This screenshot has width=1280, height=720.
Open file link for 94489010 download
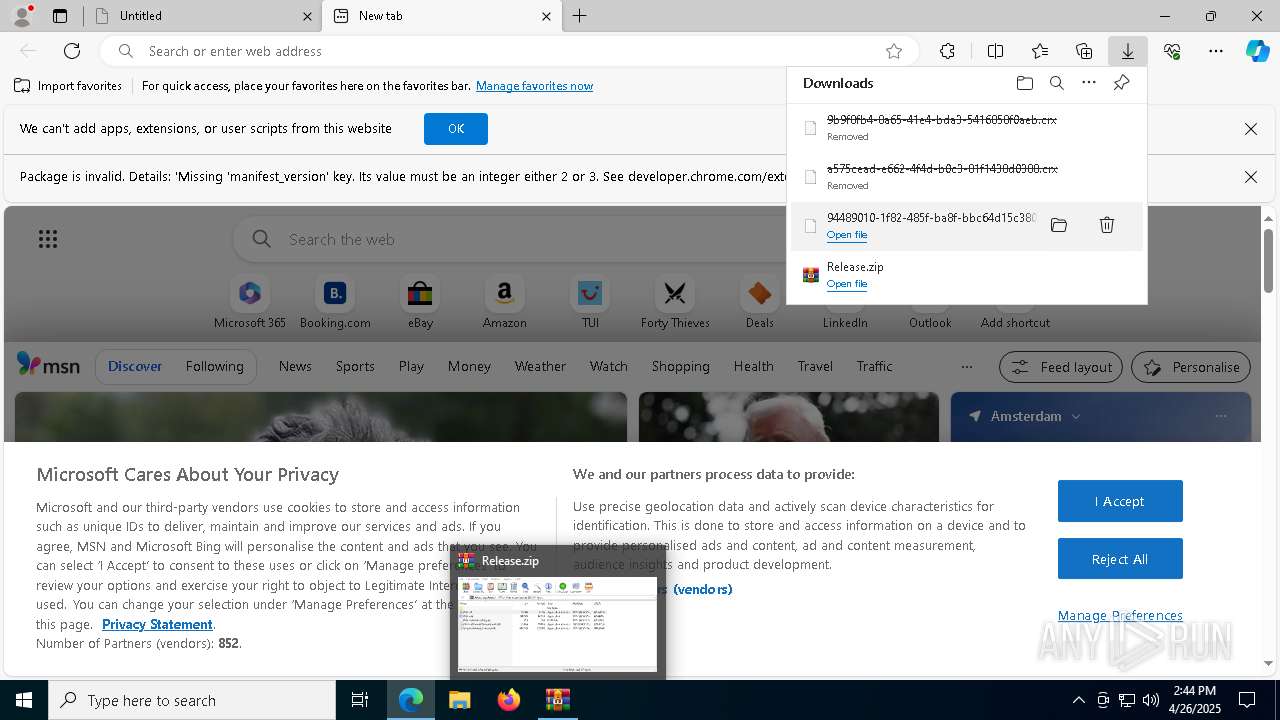tap(847, 235)
